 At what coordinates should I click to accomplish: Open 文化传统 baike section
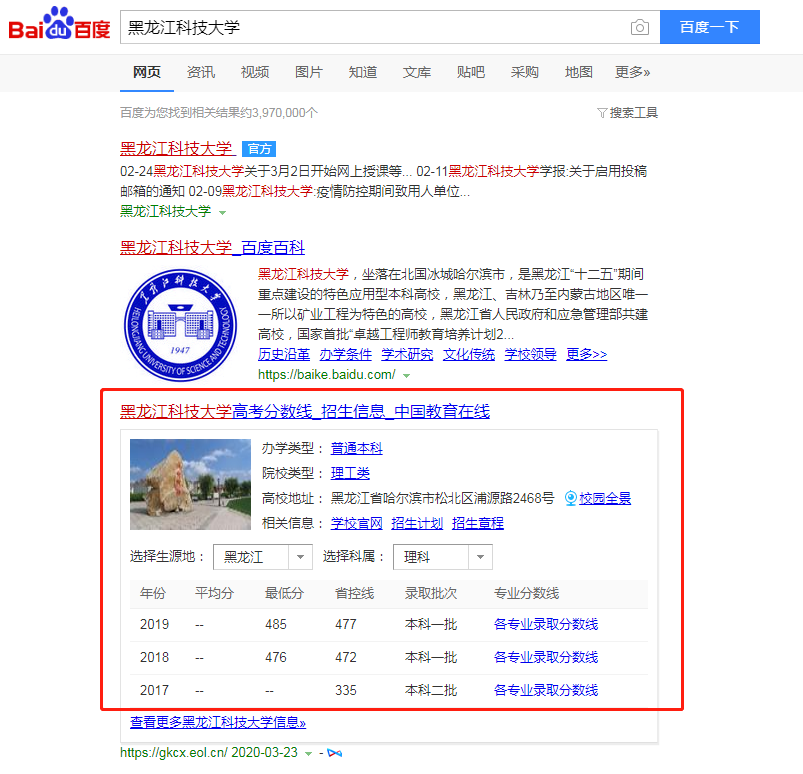tap(469, 354)
